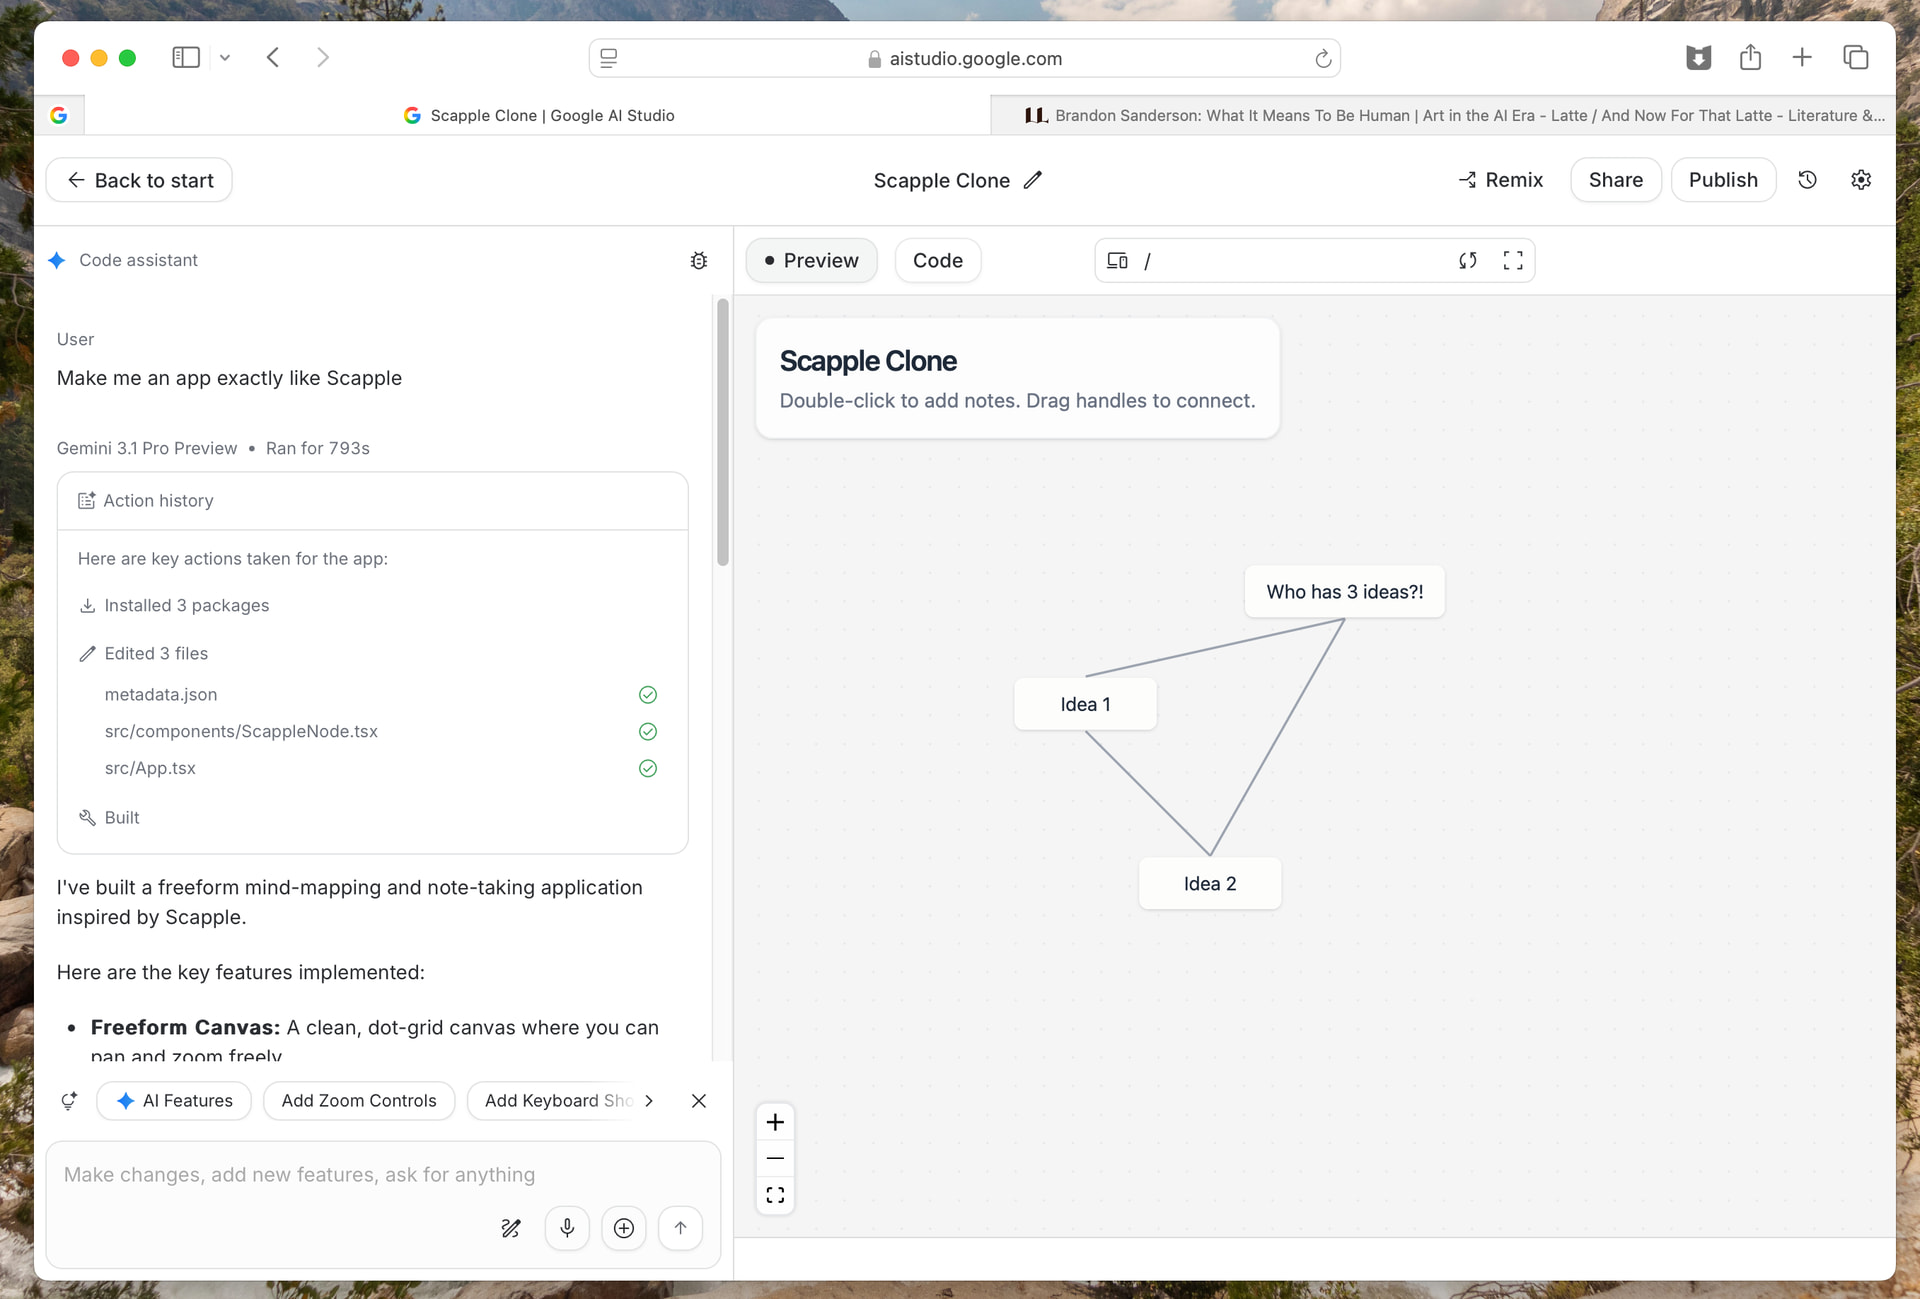Click the pencil icon to rename Scapple Clone
This screenshot has width=1920, height=1299.
(1033, 180)
